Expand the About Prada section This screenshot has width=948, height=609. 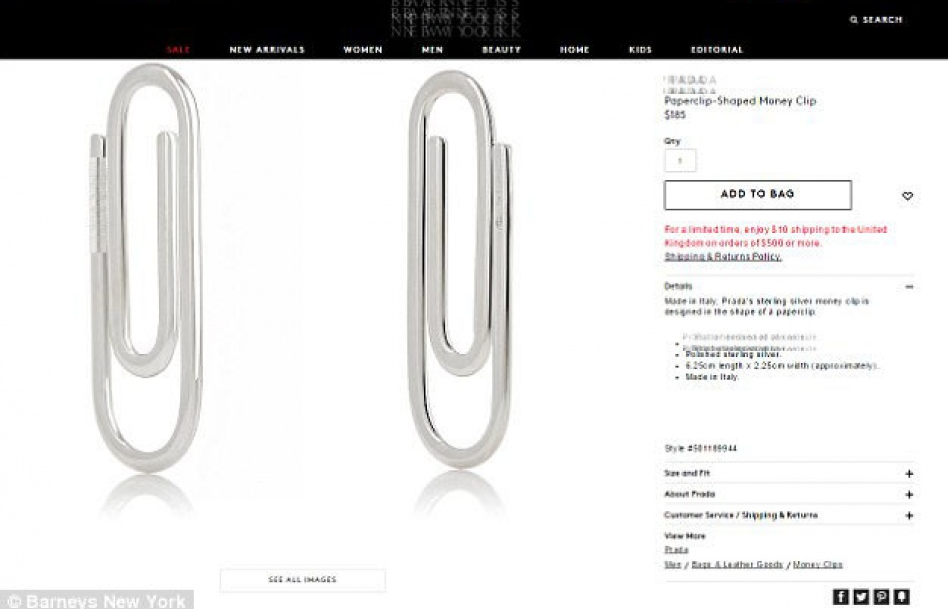tap(909, 495)
